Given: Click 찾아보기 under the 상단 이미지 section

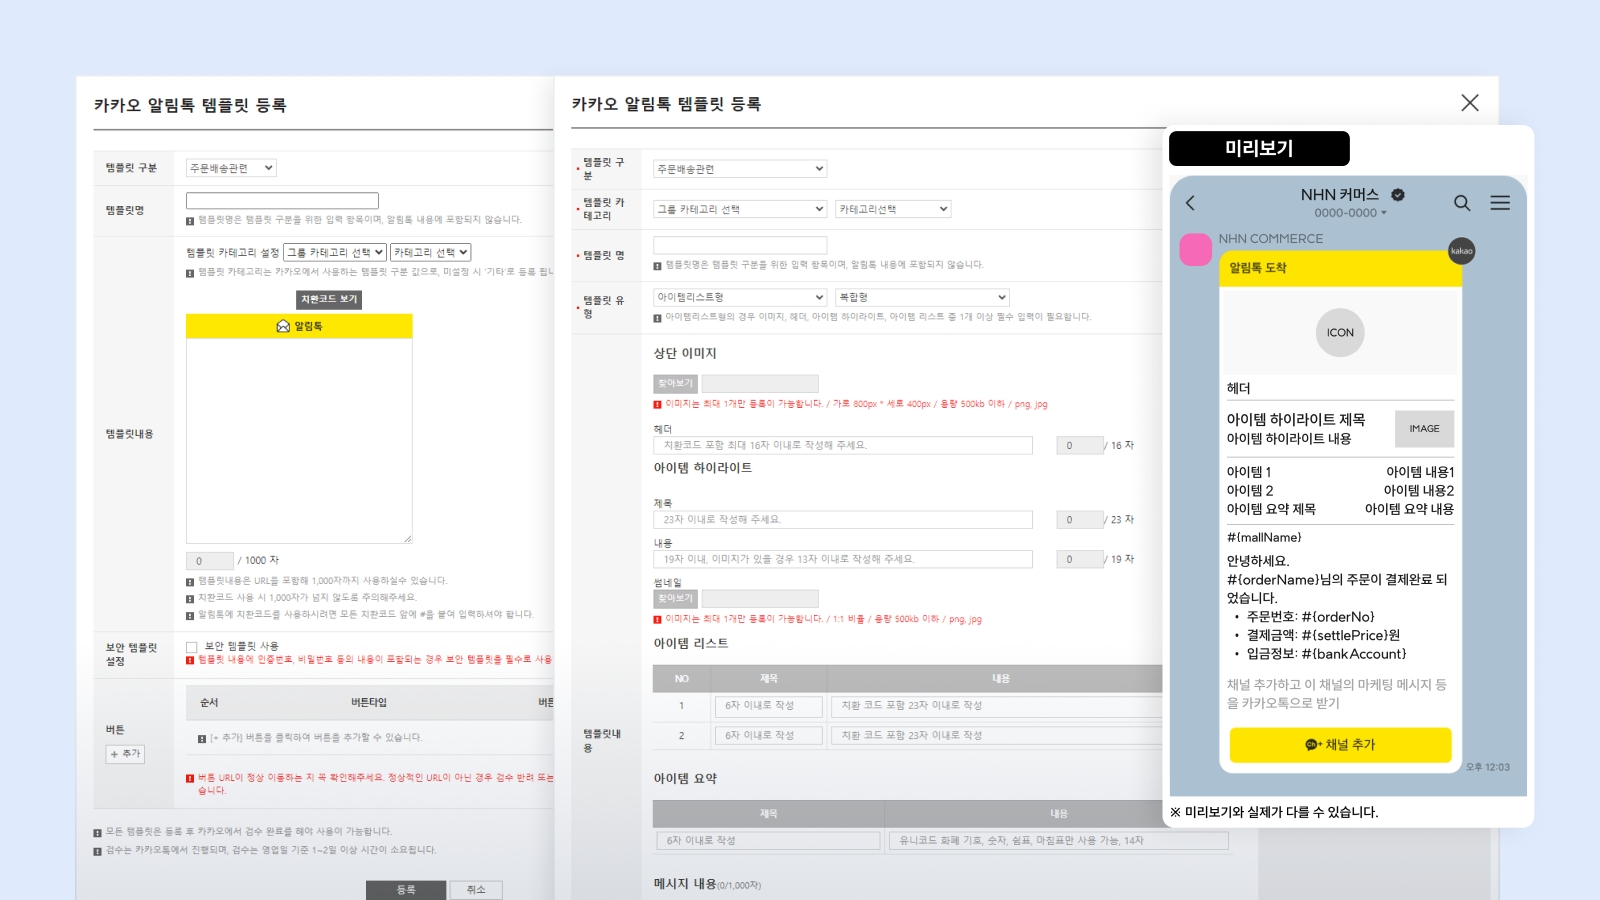Looking at the screenshot, I should point(675,383).
